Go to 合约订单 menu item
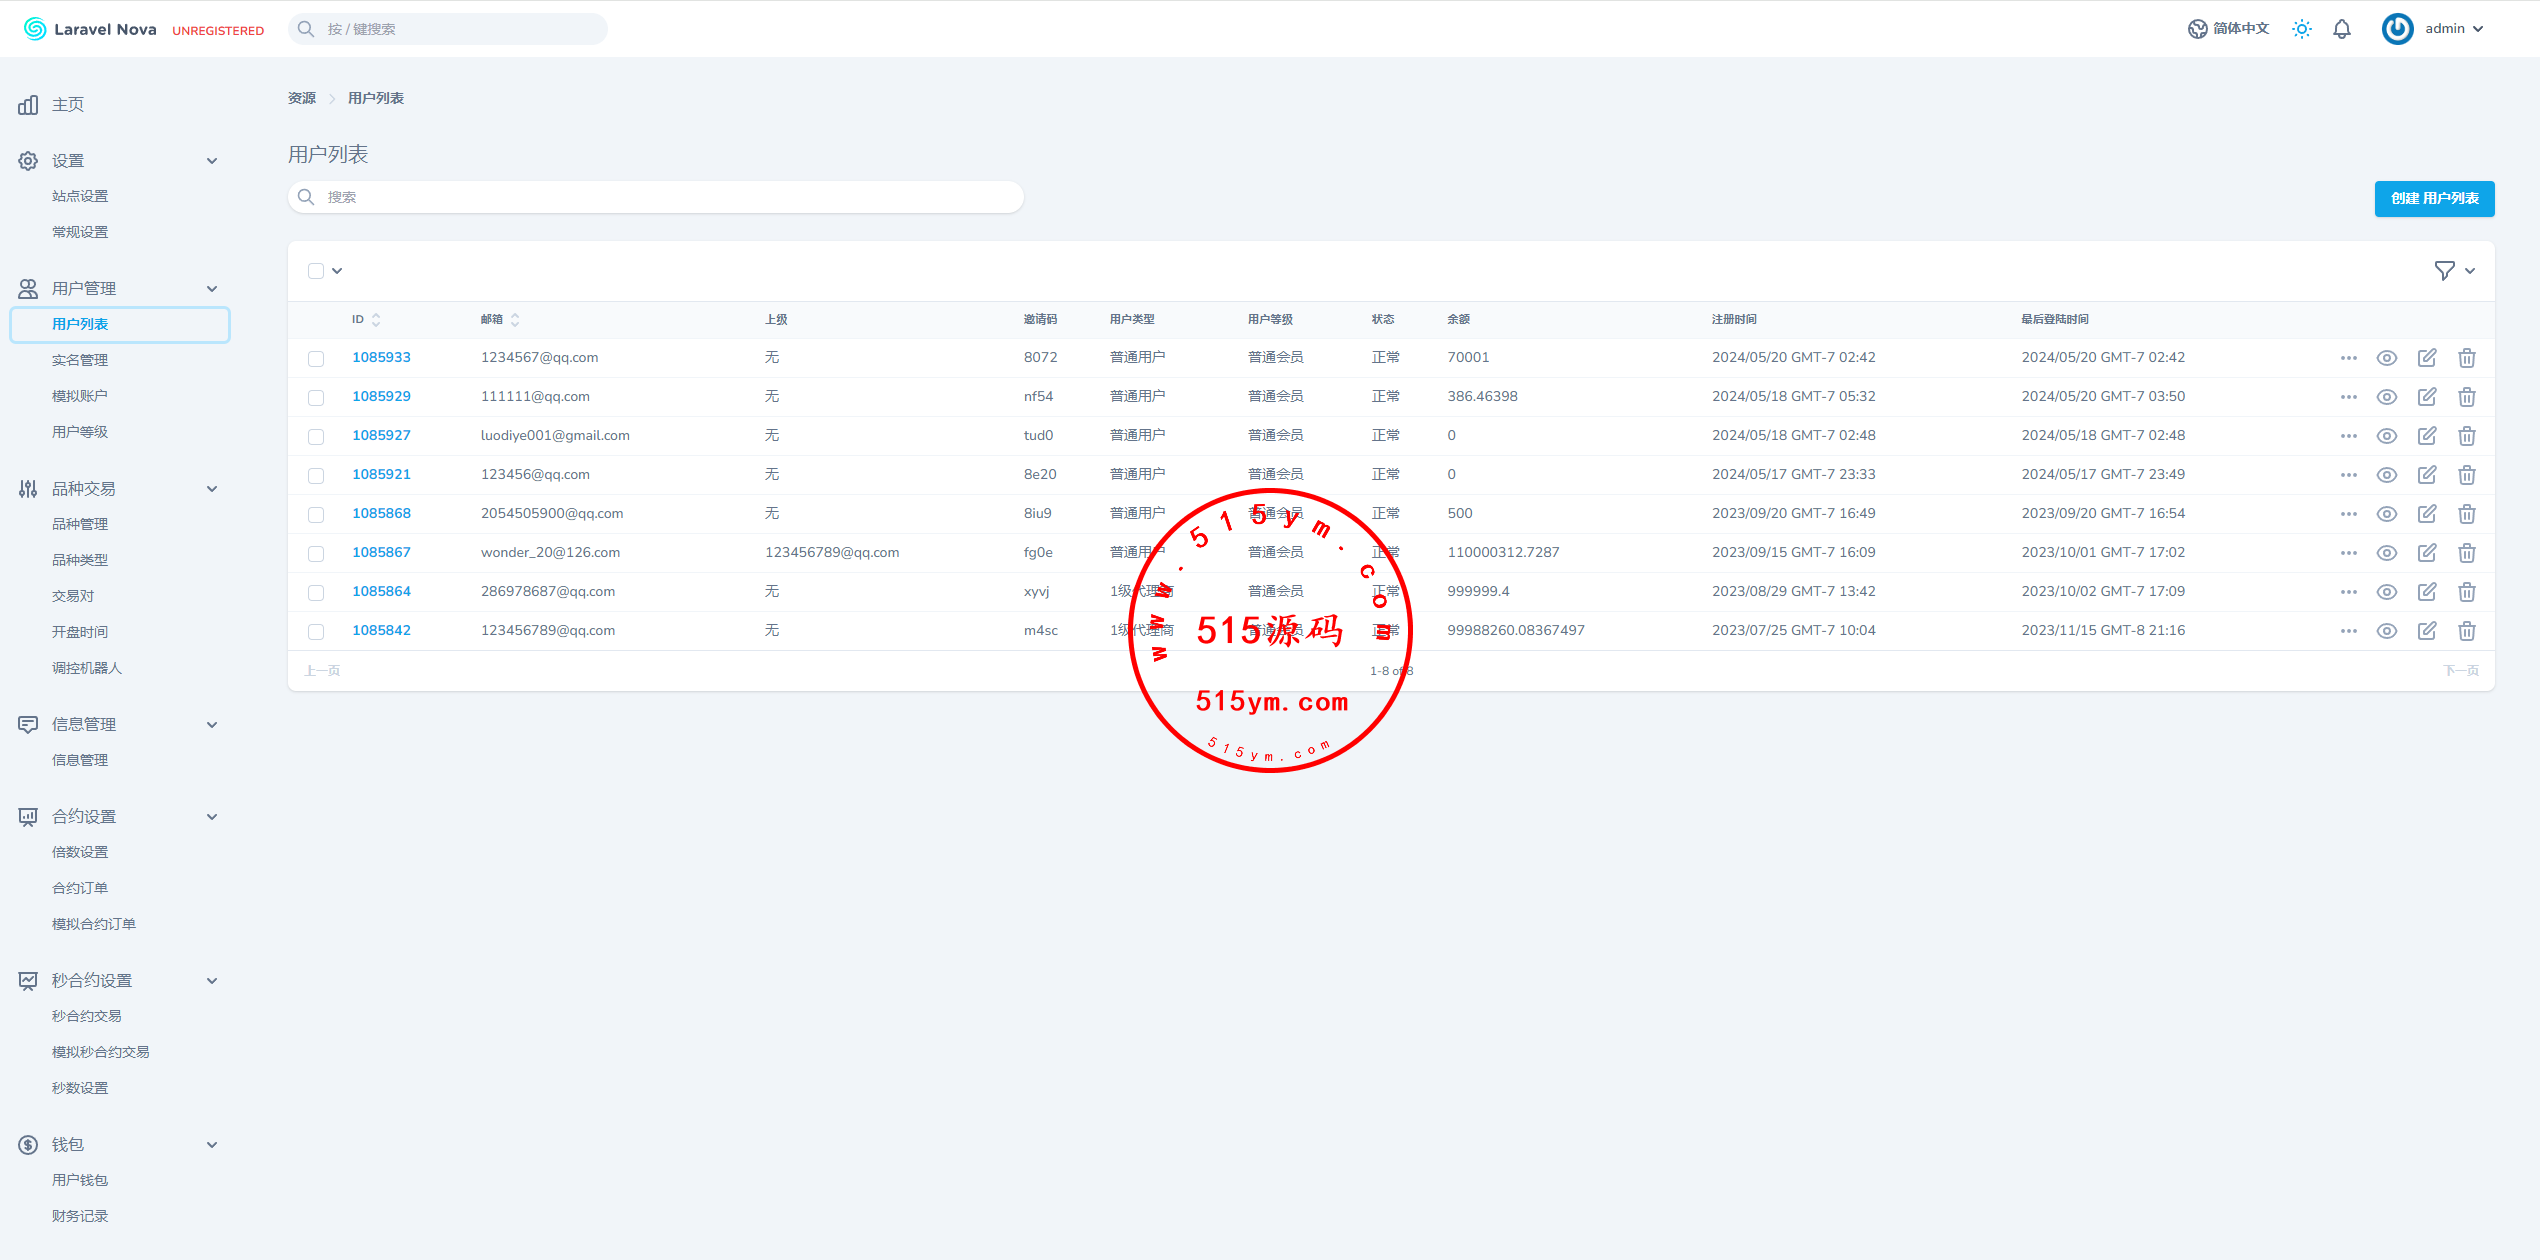 coord(80,888)
